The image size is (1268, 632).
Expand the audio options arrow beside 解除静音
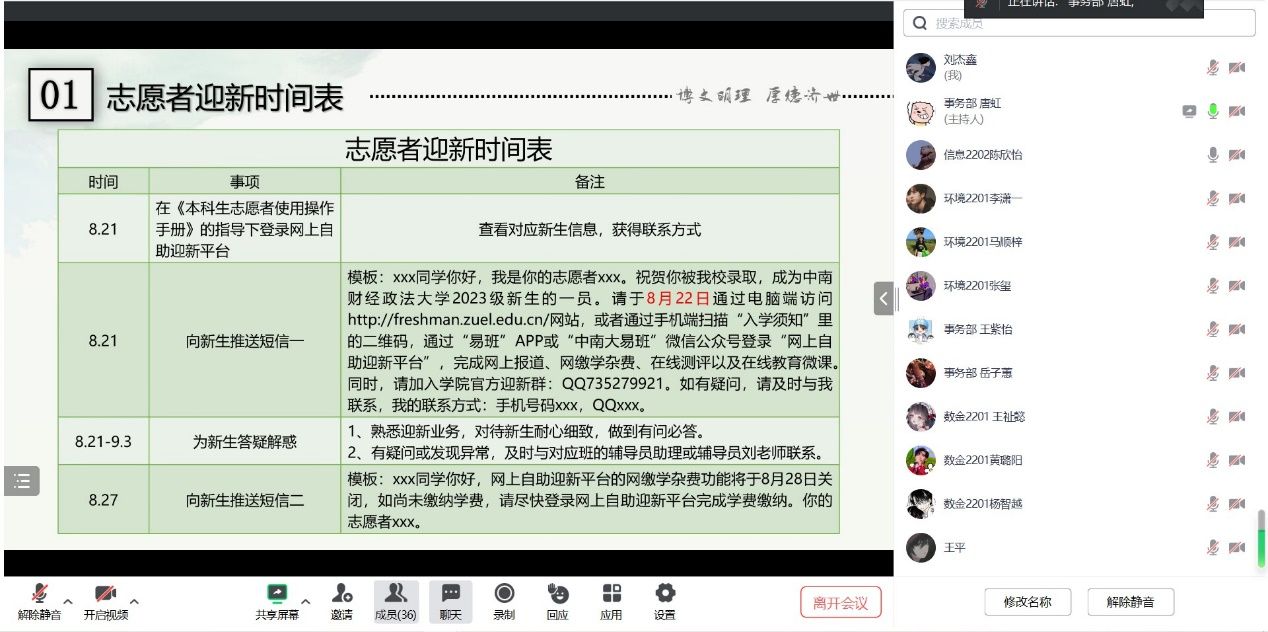click(69, 601)
